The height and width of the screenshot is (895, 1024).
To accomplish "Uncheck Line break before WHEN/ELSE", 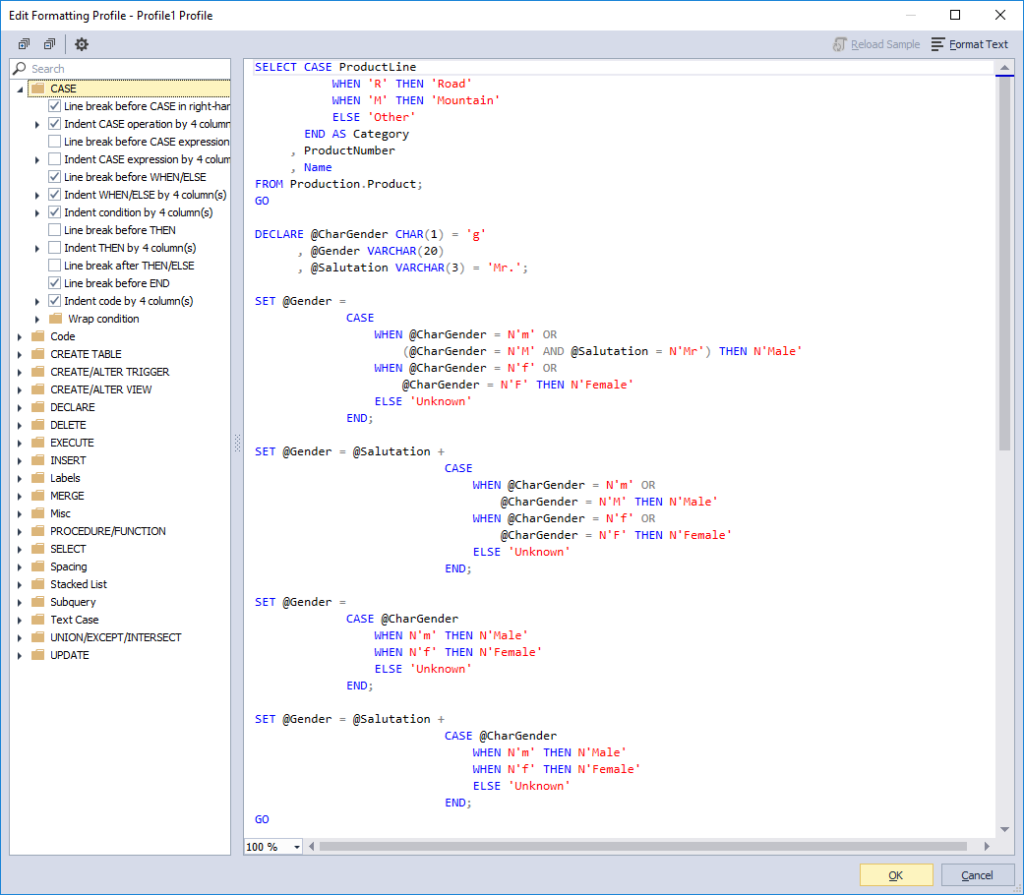I will click(55, 177).
